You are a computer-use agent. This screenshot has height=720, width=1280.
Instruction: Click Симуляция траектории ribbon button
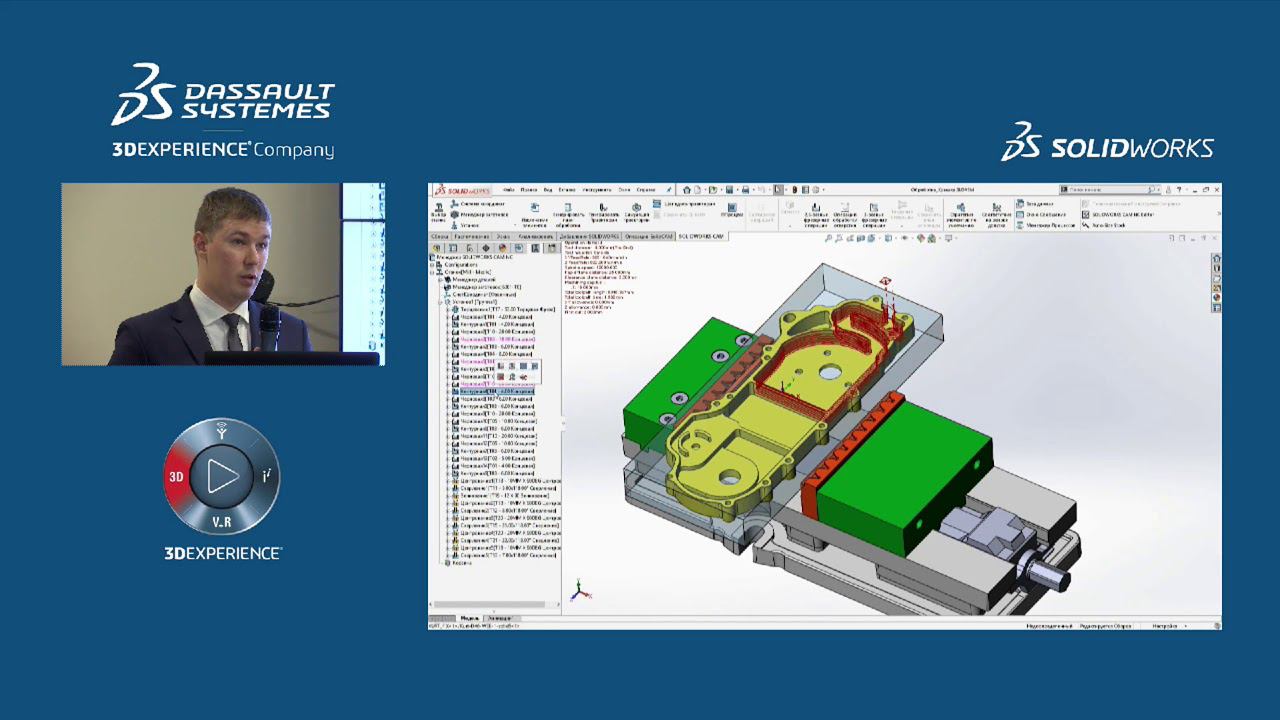tap(637, 213)
